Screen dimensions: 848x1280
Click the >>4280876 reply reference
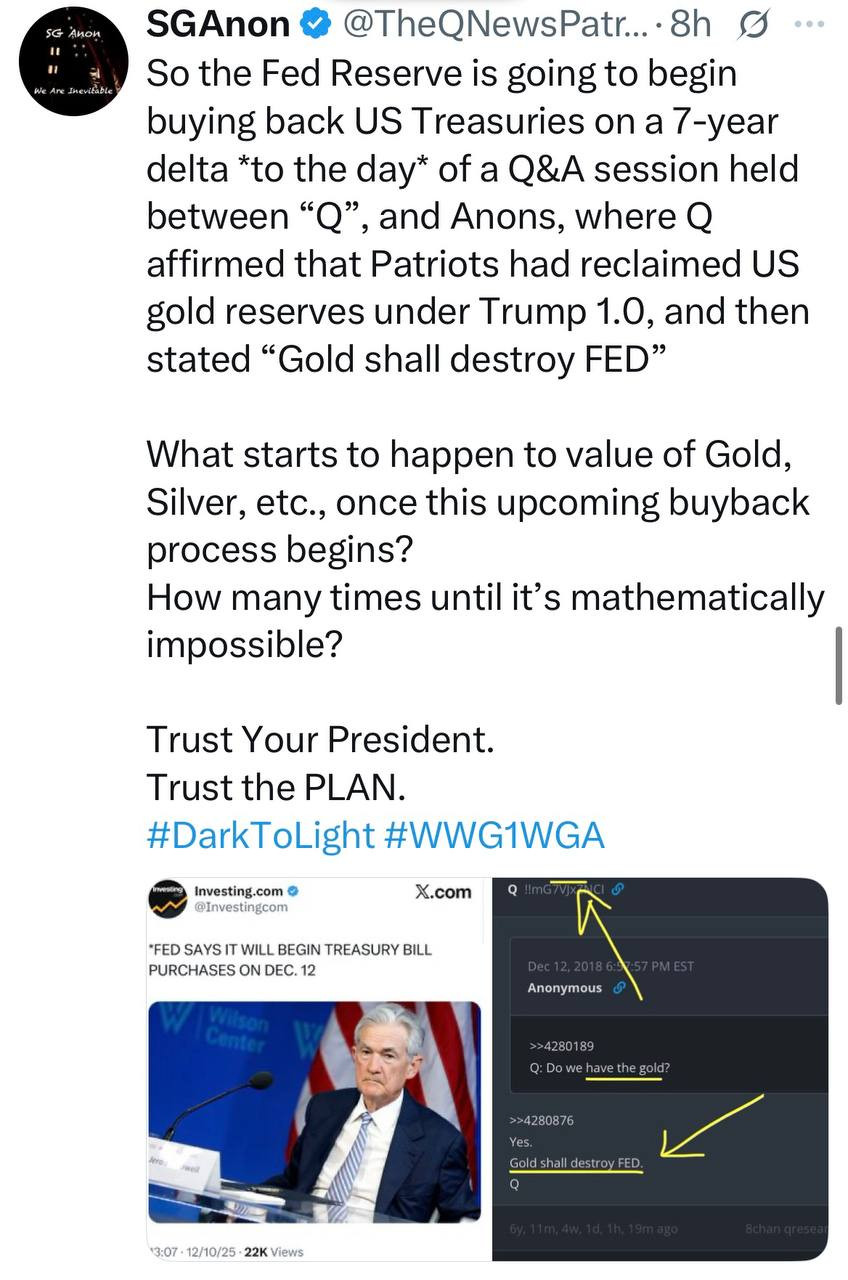coord(541,1120)
